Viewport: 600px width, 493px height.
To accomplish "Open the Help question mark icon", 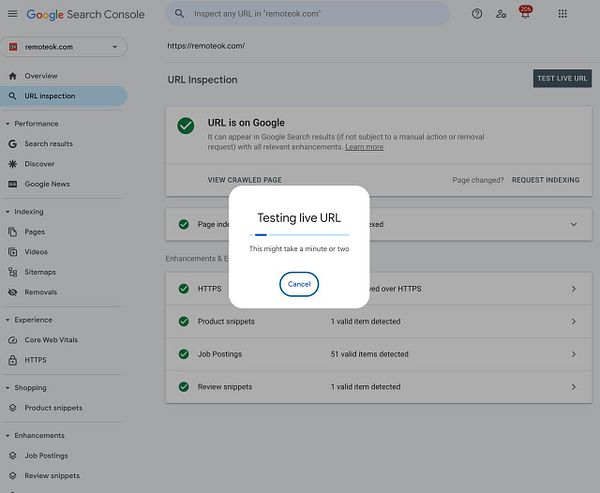I will pos(477,14).
